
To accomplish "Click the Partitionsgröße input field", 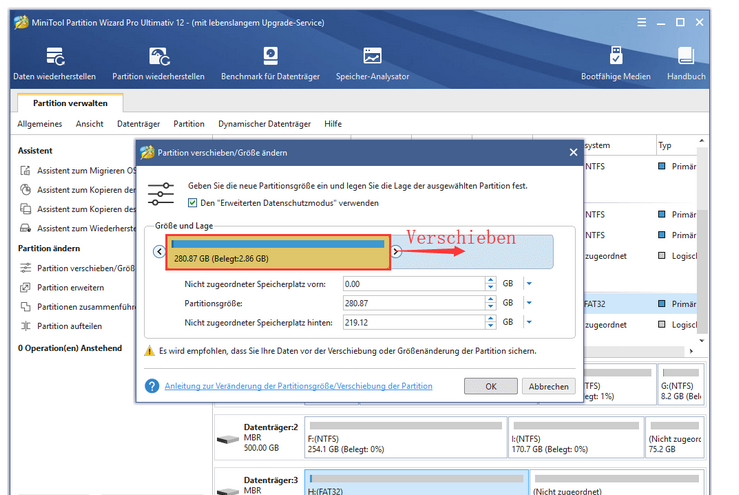I will [414, 303].
